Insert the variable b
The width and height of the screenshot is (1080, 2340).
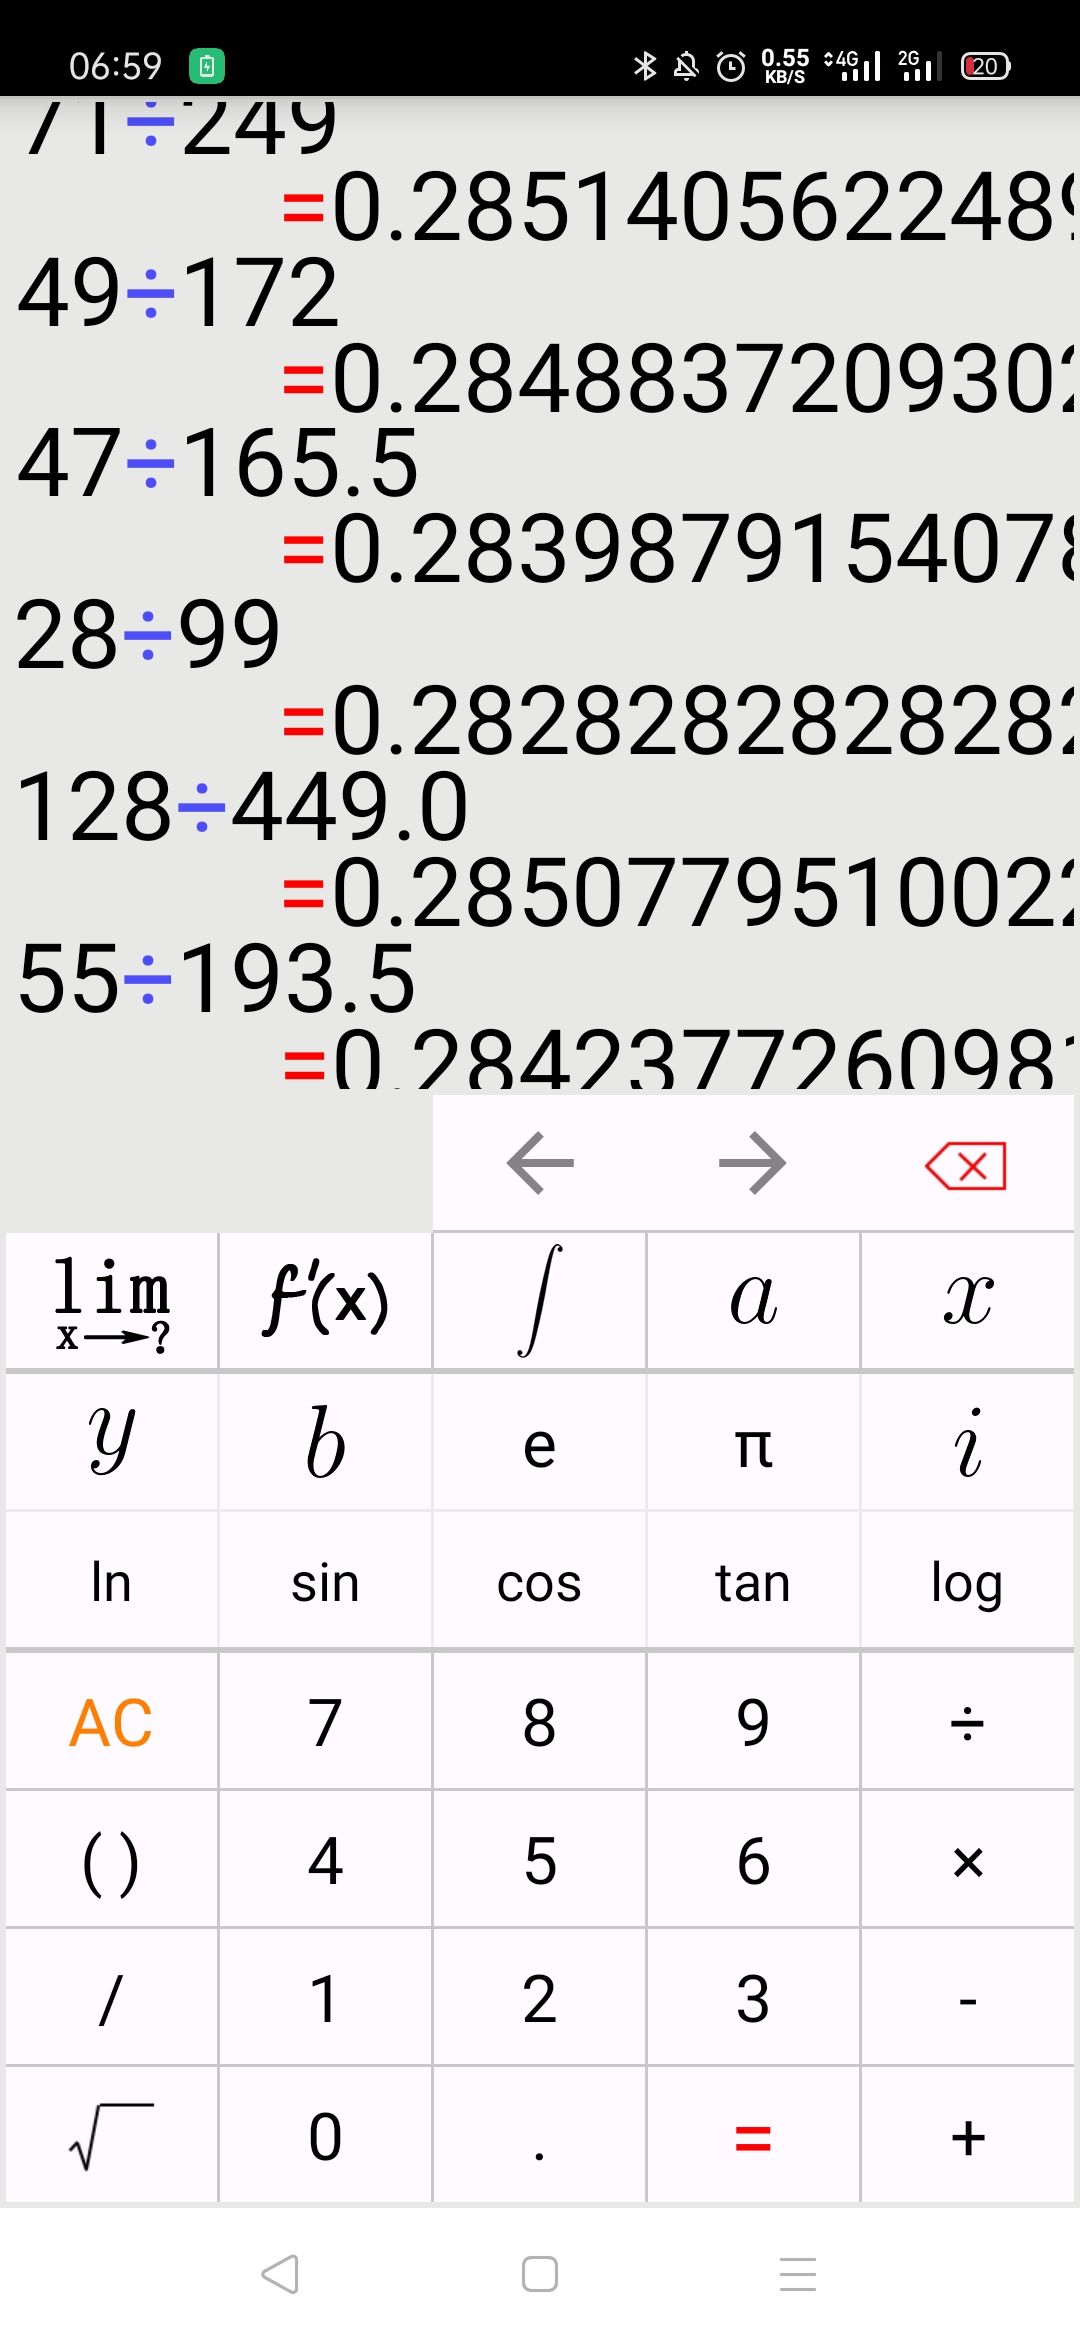click(325, 1442)
